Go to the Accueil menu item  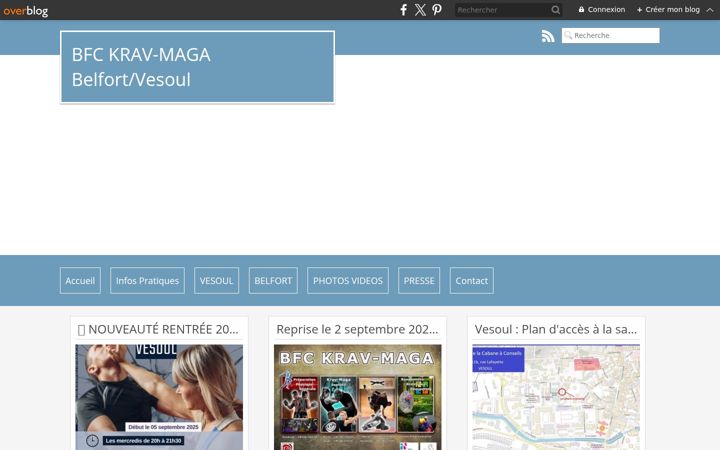tap(80, 281)
